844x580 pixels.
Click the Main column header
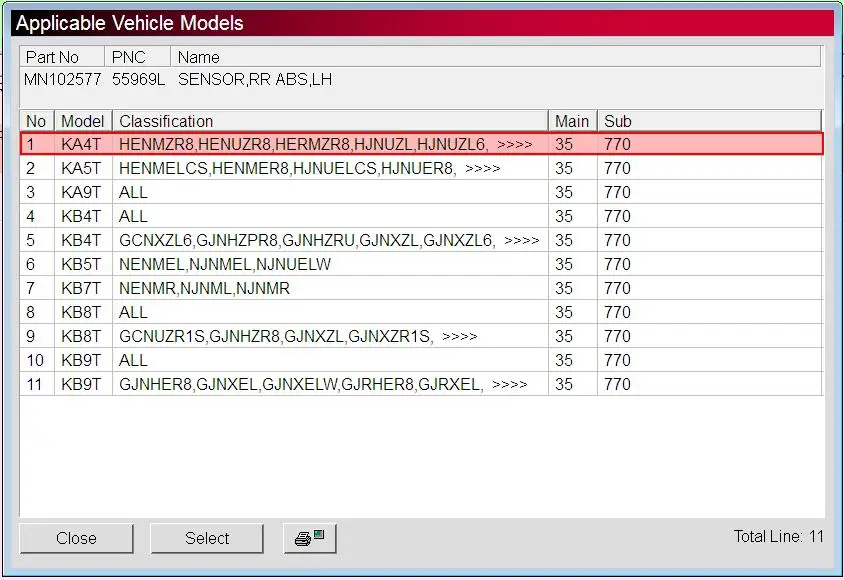572,121
